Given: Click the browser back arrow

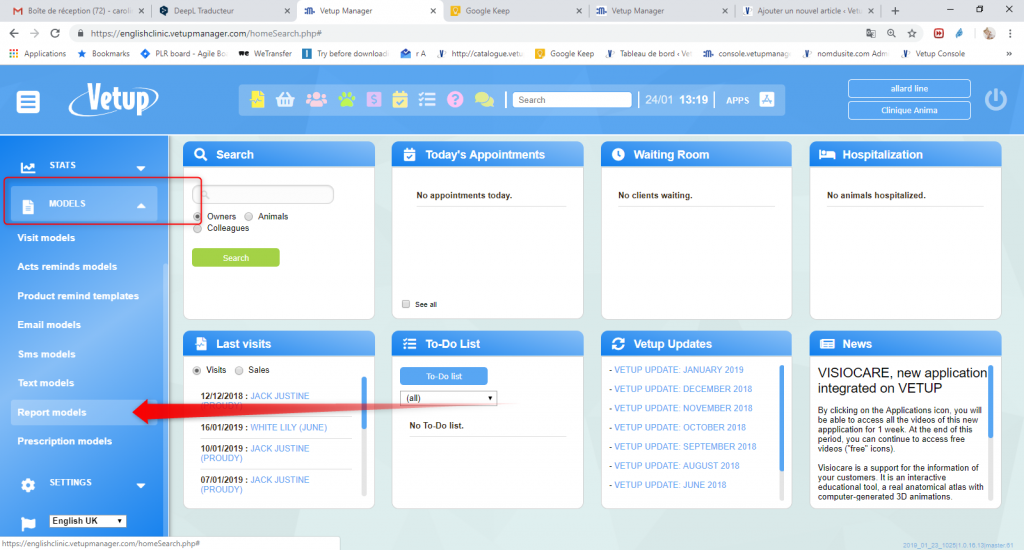Looking at the screenshot, I should pos(14,33).
